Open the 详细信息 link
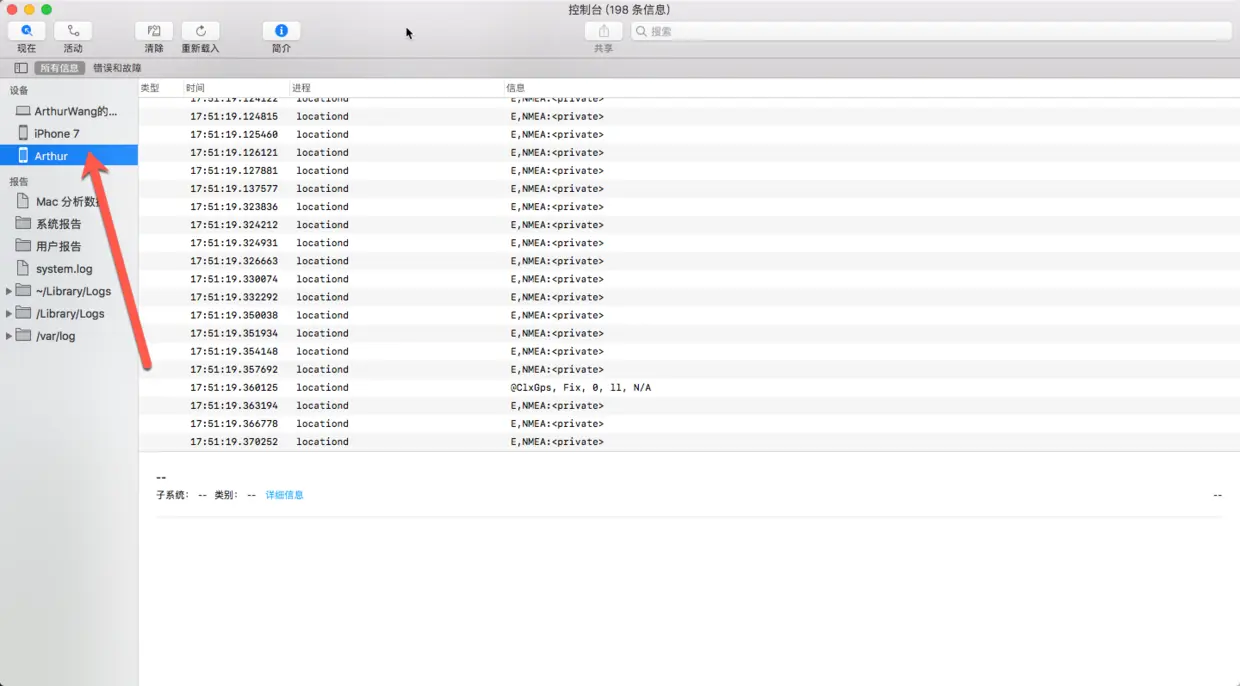The width and height of the screenshot is (1240, 686). 284,495
